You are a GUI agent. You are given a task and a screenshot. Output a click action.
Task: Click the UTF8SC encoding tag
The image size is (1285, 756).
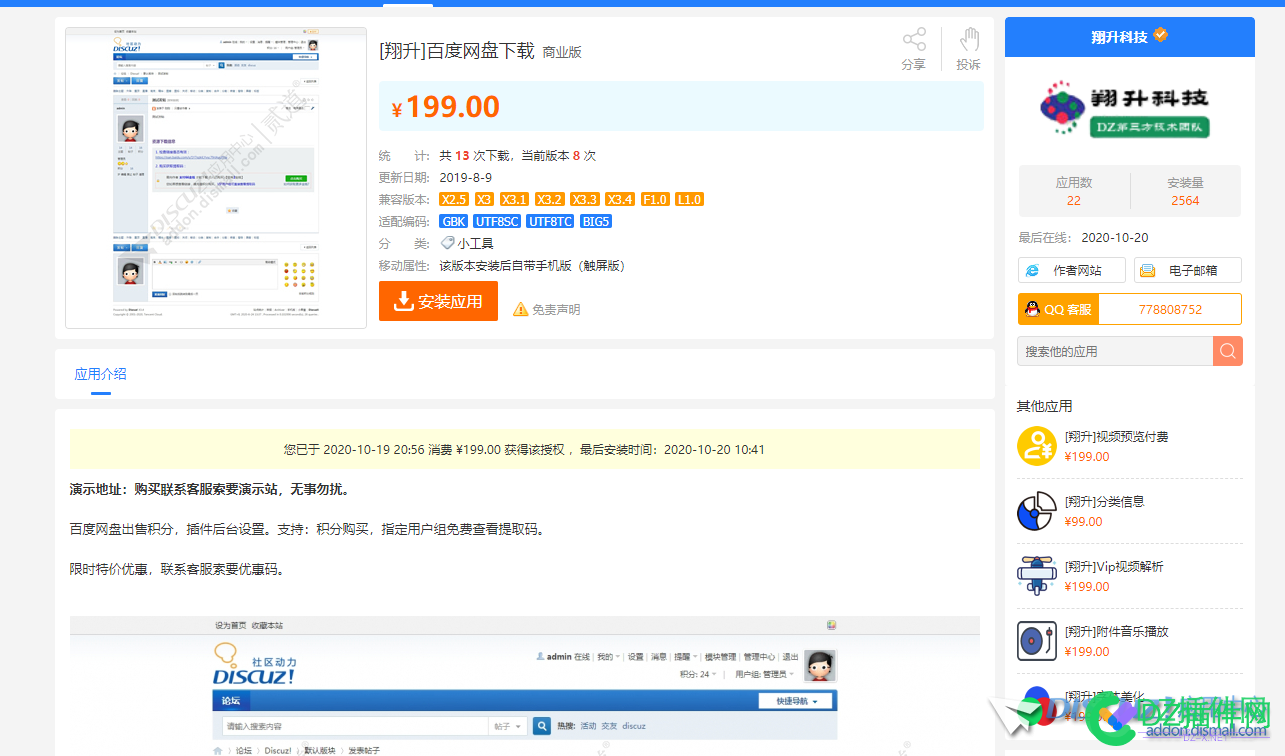point(497,221)
